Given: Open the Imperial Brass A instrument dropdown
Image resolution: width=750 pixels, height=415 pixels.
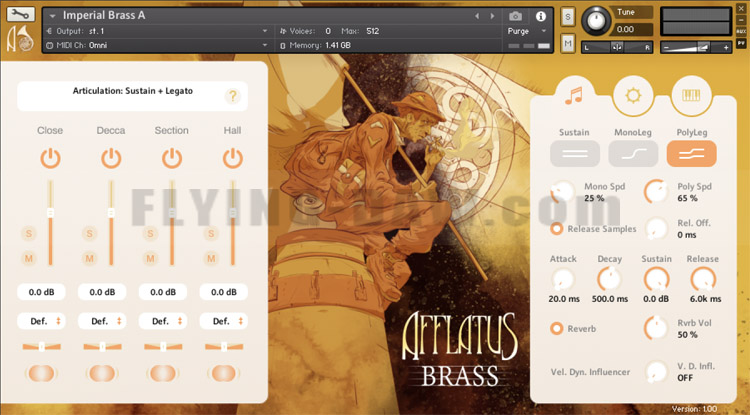Looking at the screenshot, I should pos(53,16).
